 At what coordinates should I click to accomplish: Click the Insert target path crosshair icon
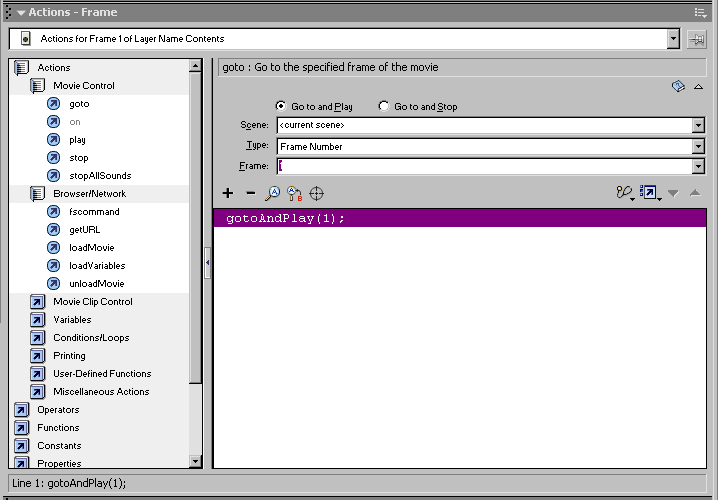[x=316, y=193]
